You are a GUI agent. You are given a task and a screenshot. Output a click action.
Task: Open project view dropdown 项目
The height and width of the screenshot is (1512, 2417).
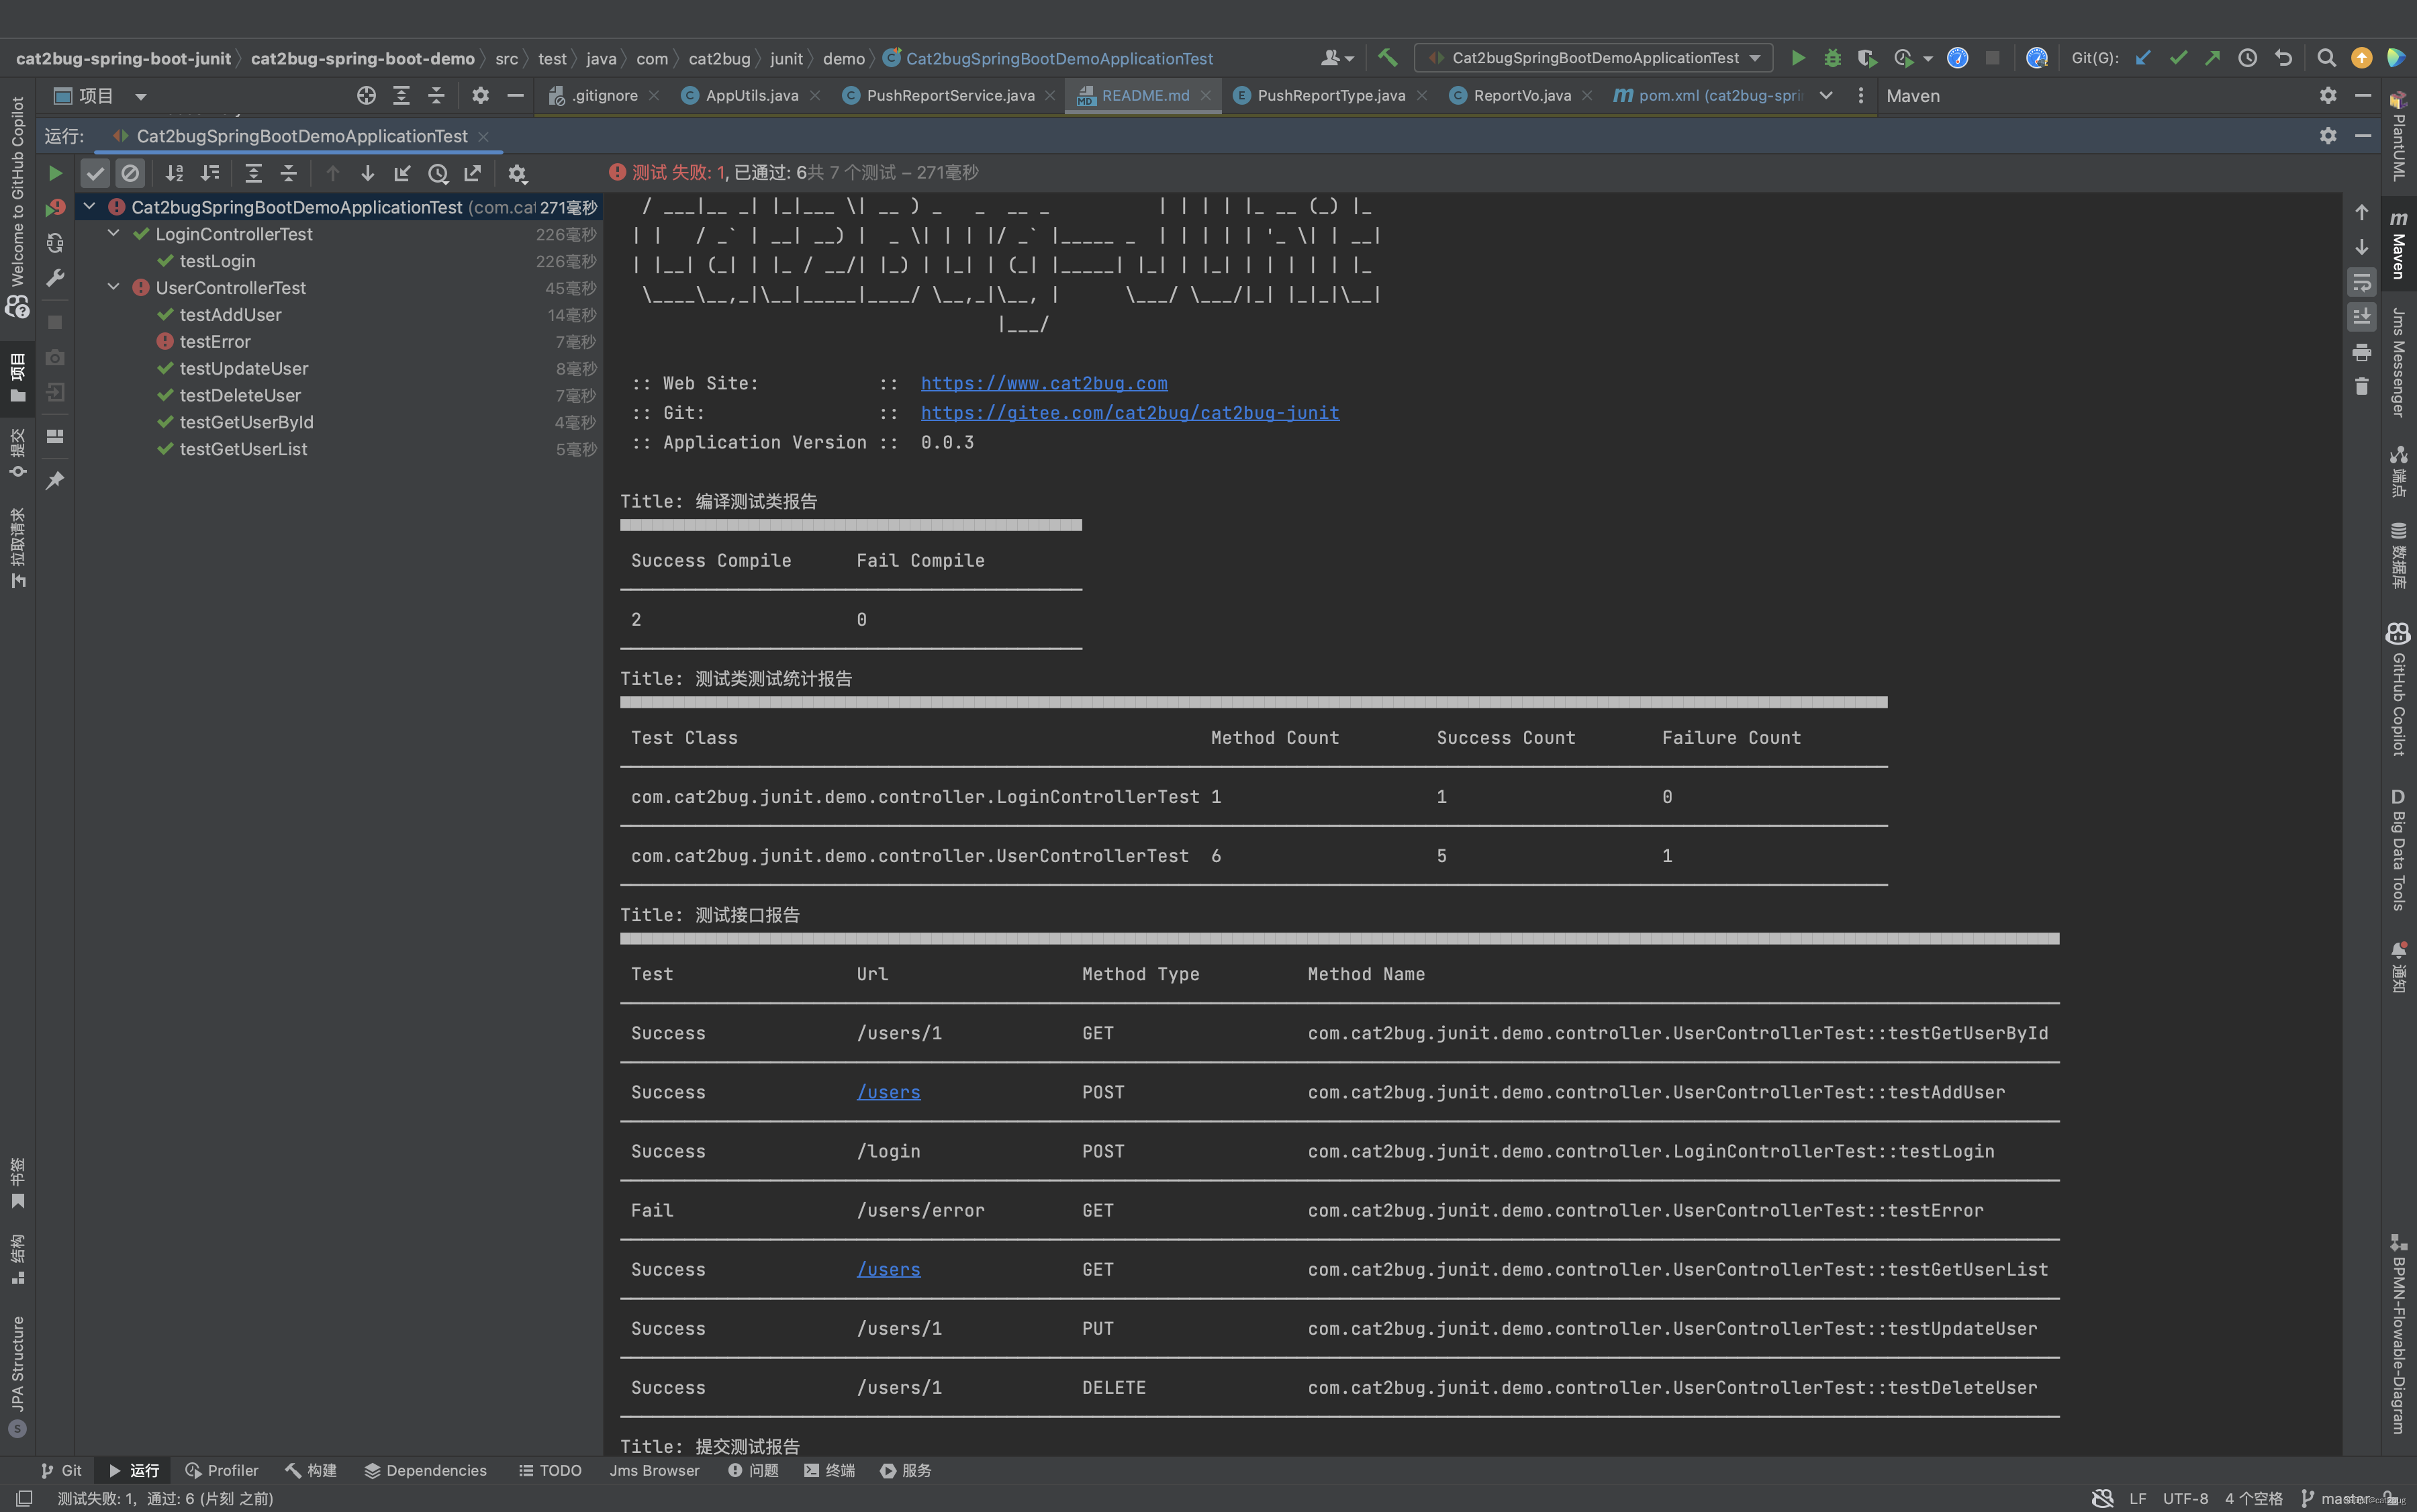click(100, 96)
